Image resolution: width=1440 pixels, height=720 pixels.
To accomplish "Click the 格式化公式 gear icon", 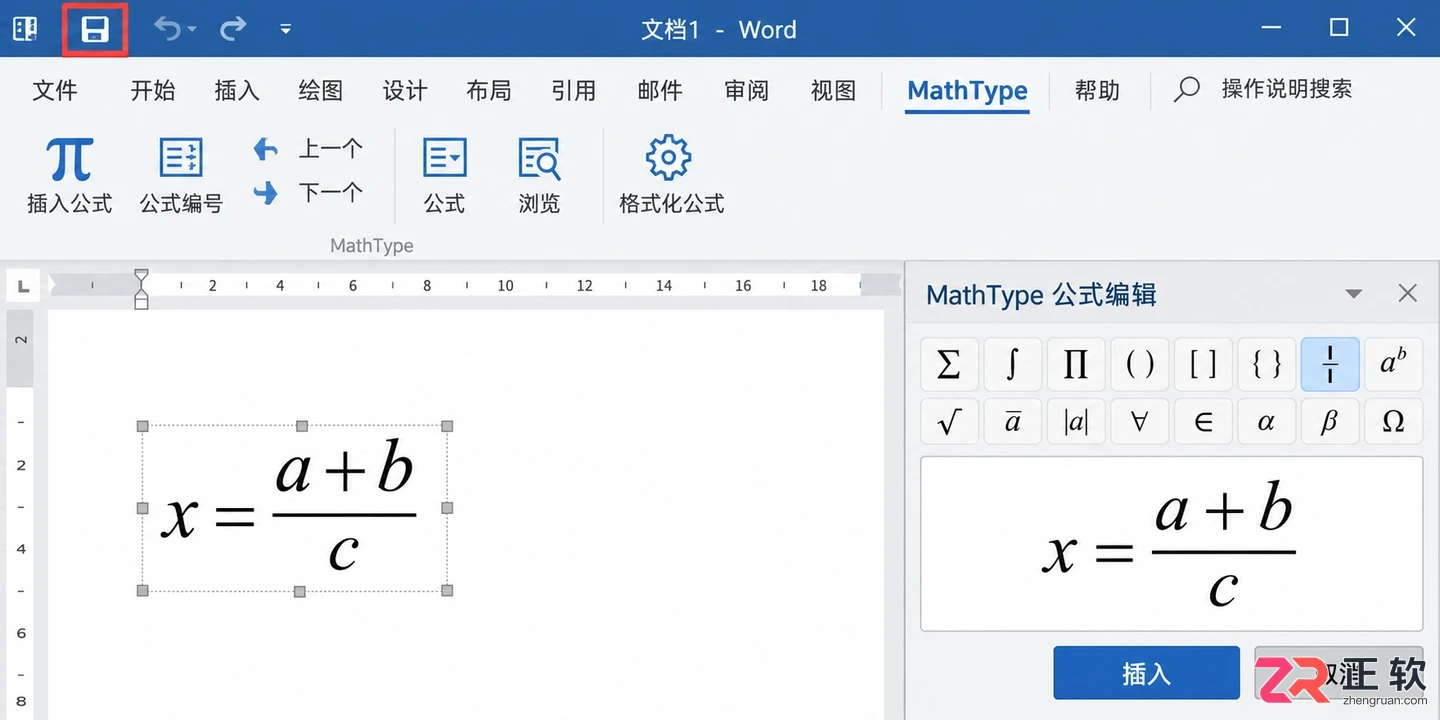I will (669, 158).
